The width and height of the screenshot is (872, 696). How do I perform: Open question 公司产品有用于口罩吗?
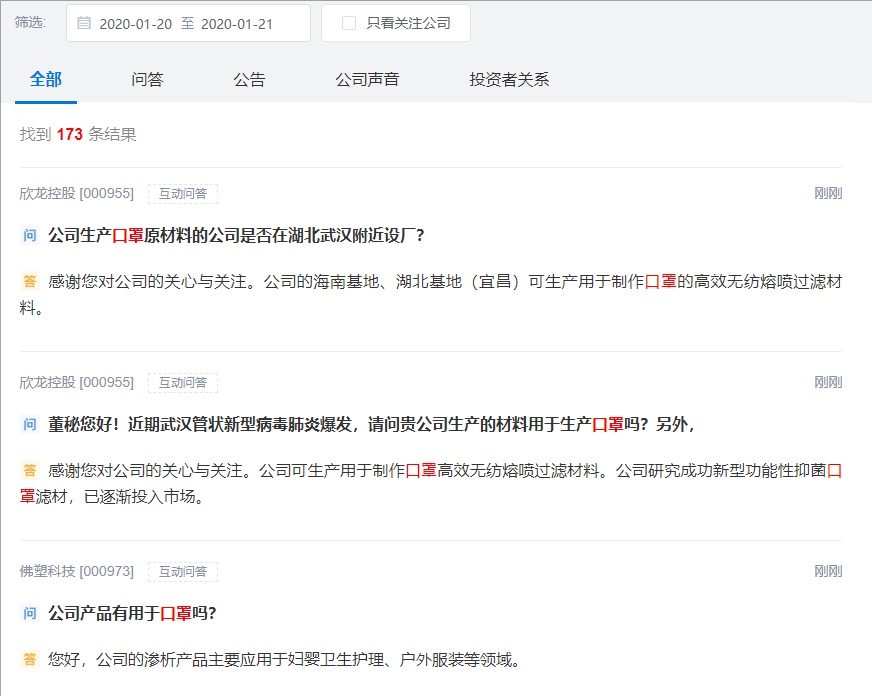pyautogui.click(x=132, y=613)
